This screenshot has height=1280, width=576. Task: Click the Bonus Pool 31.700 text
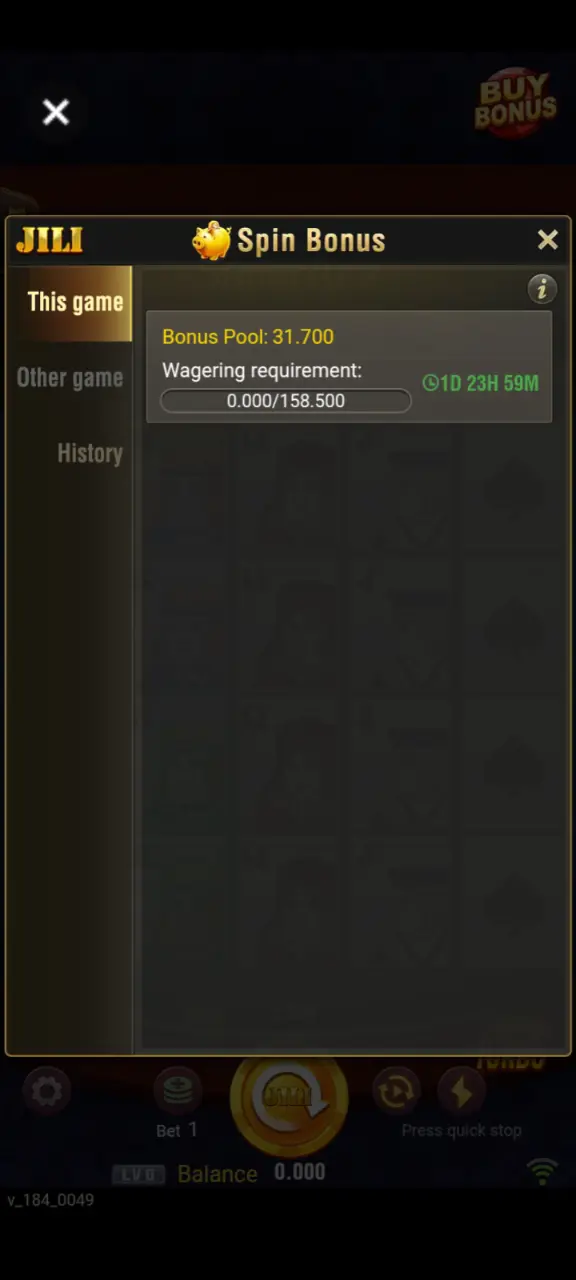(248, 337)
